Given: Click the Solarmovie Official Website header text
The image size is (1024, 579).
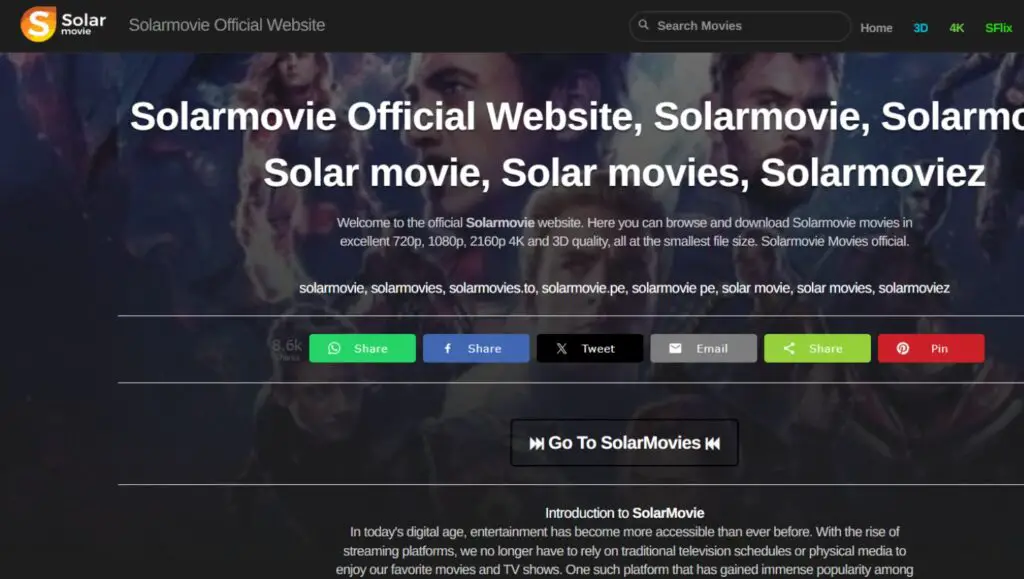Looking at the screenshot, I should click(226, 25).
